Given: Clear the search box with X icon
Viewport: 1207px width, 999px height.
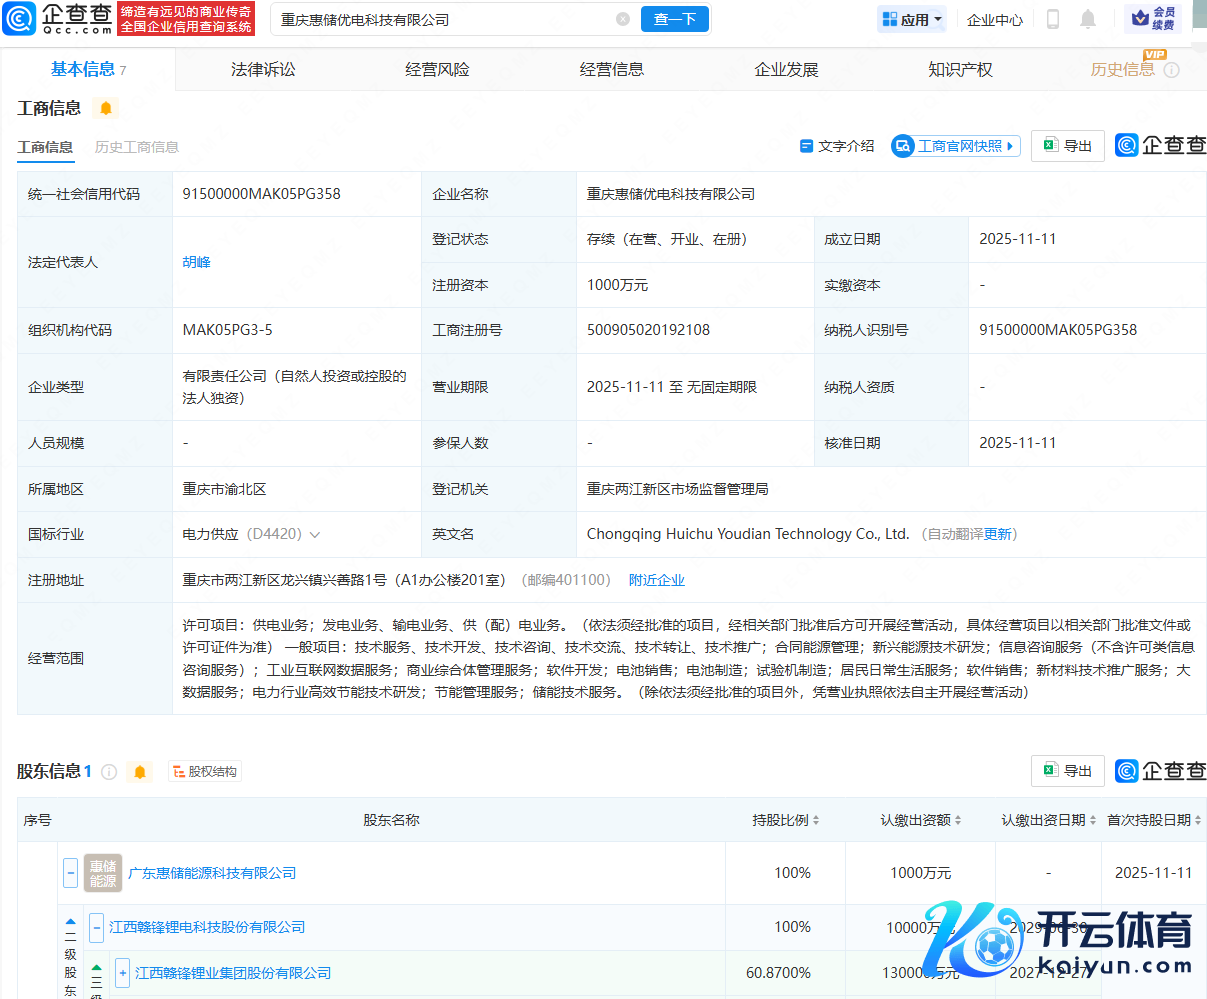Looking at the screenshot, I should click(623, 19).
